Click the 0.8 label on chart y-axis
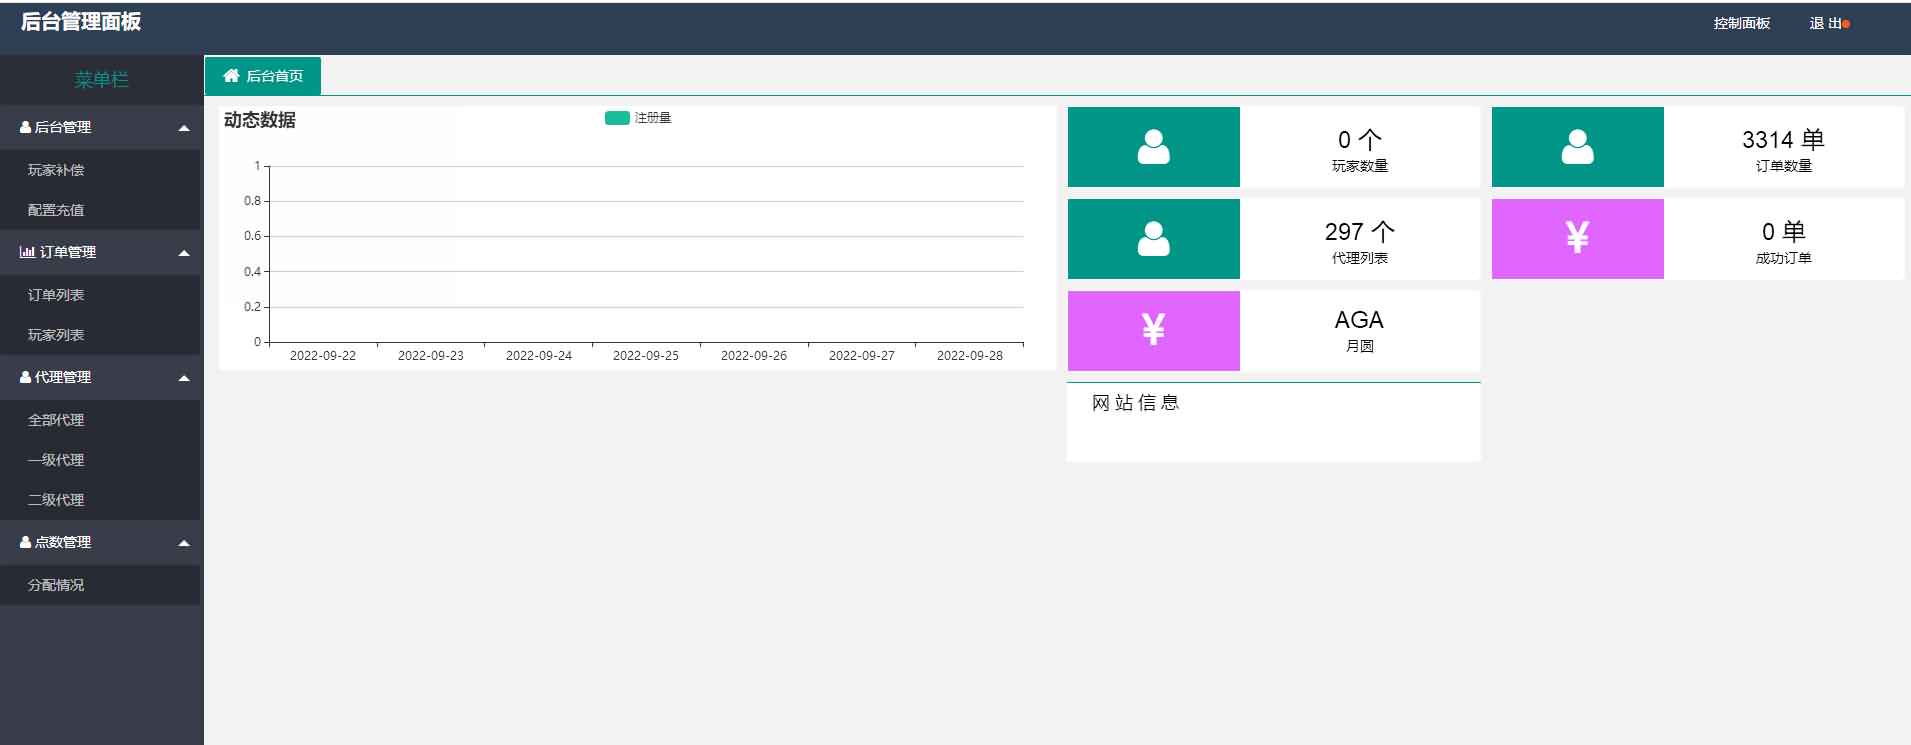 (x=252, y=201)
